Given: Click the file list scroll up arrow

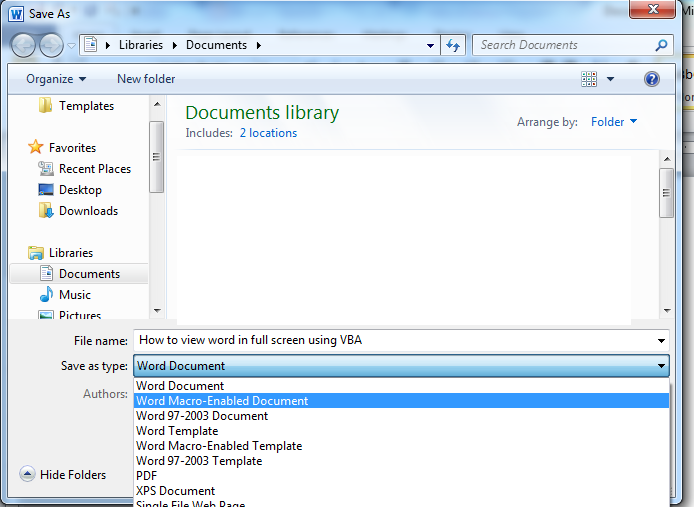Looking at the screenshot, I should (x=667, y=159).
